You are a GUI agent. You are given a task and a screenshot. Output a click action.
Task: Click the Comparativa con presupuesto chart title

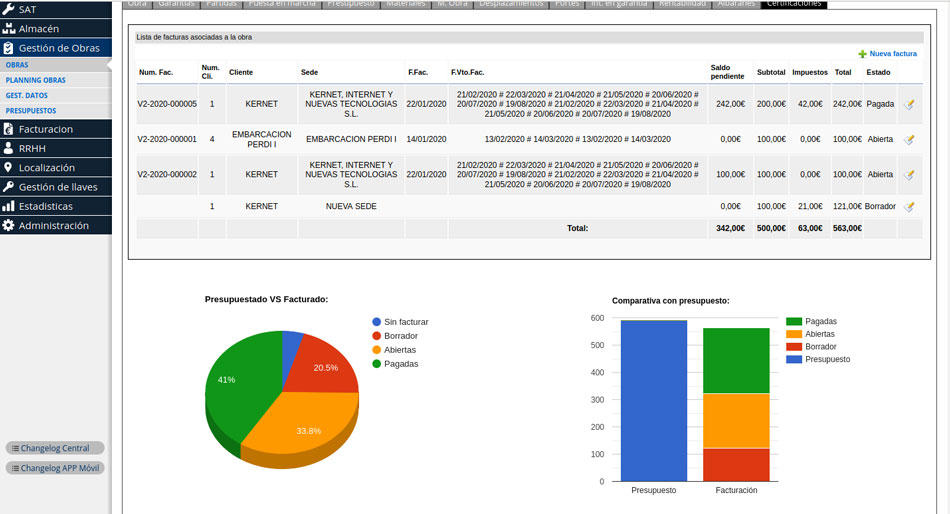coord(671,301)
